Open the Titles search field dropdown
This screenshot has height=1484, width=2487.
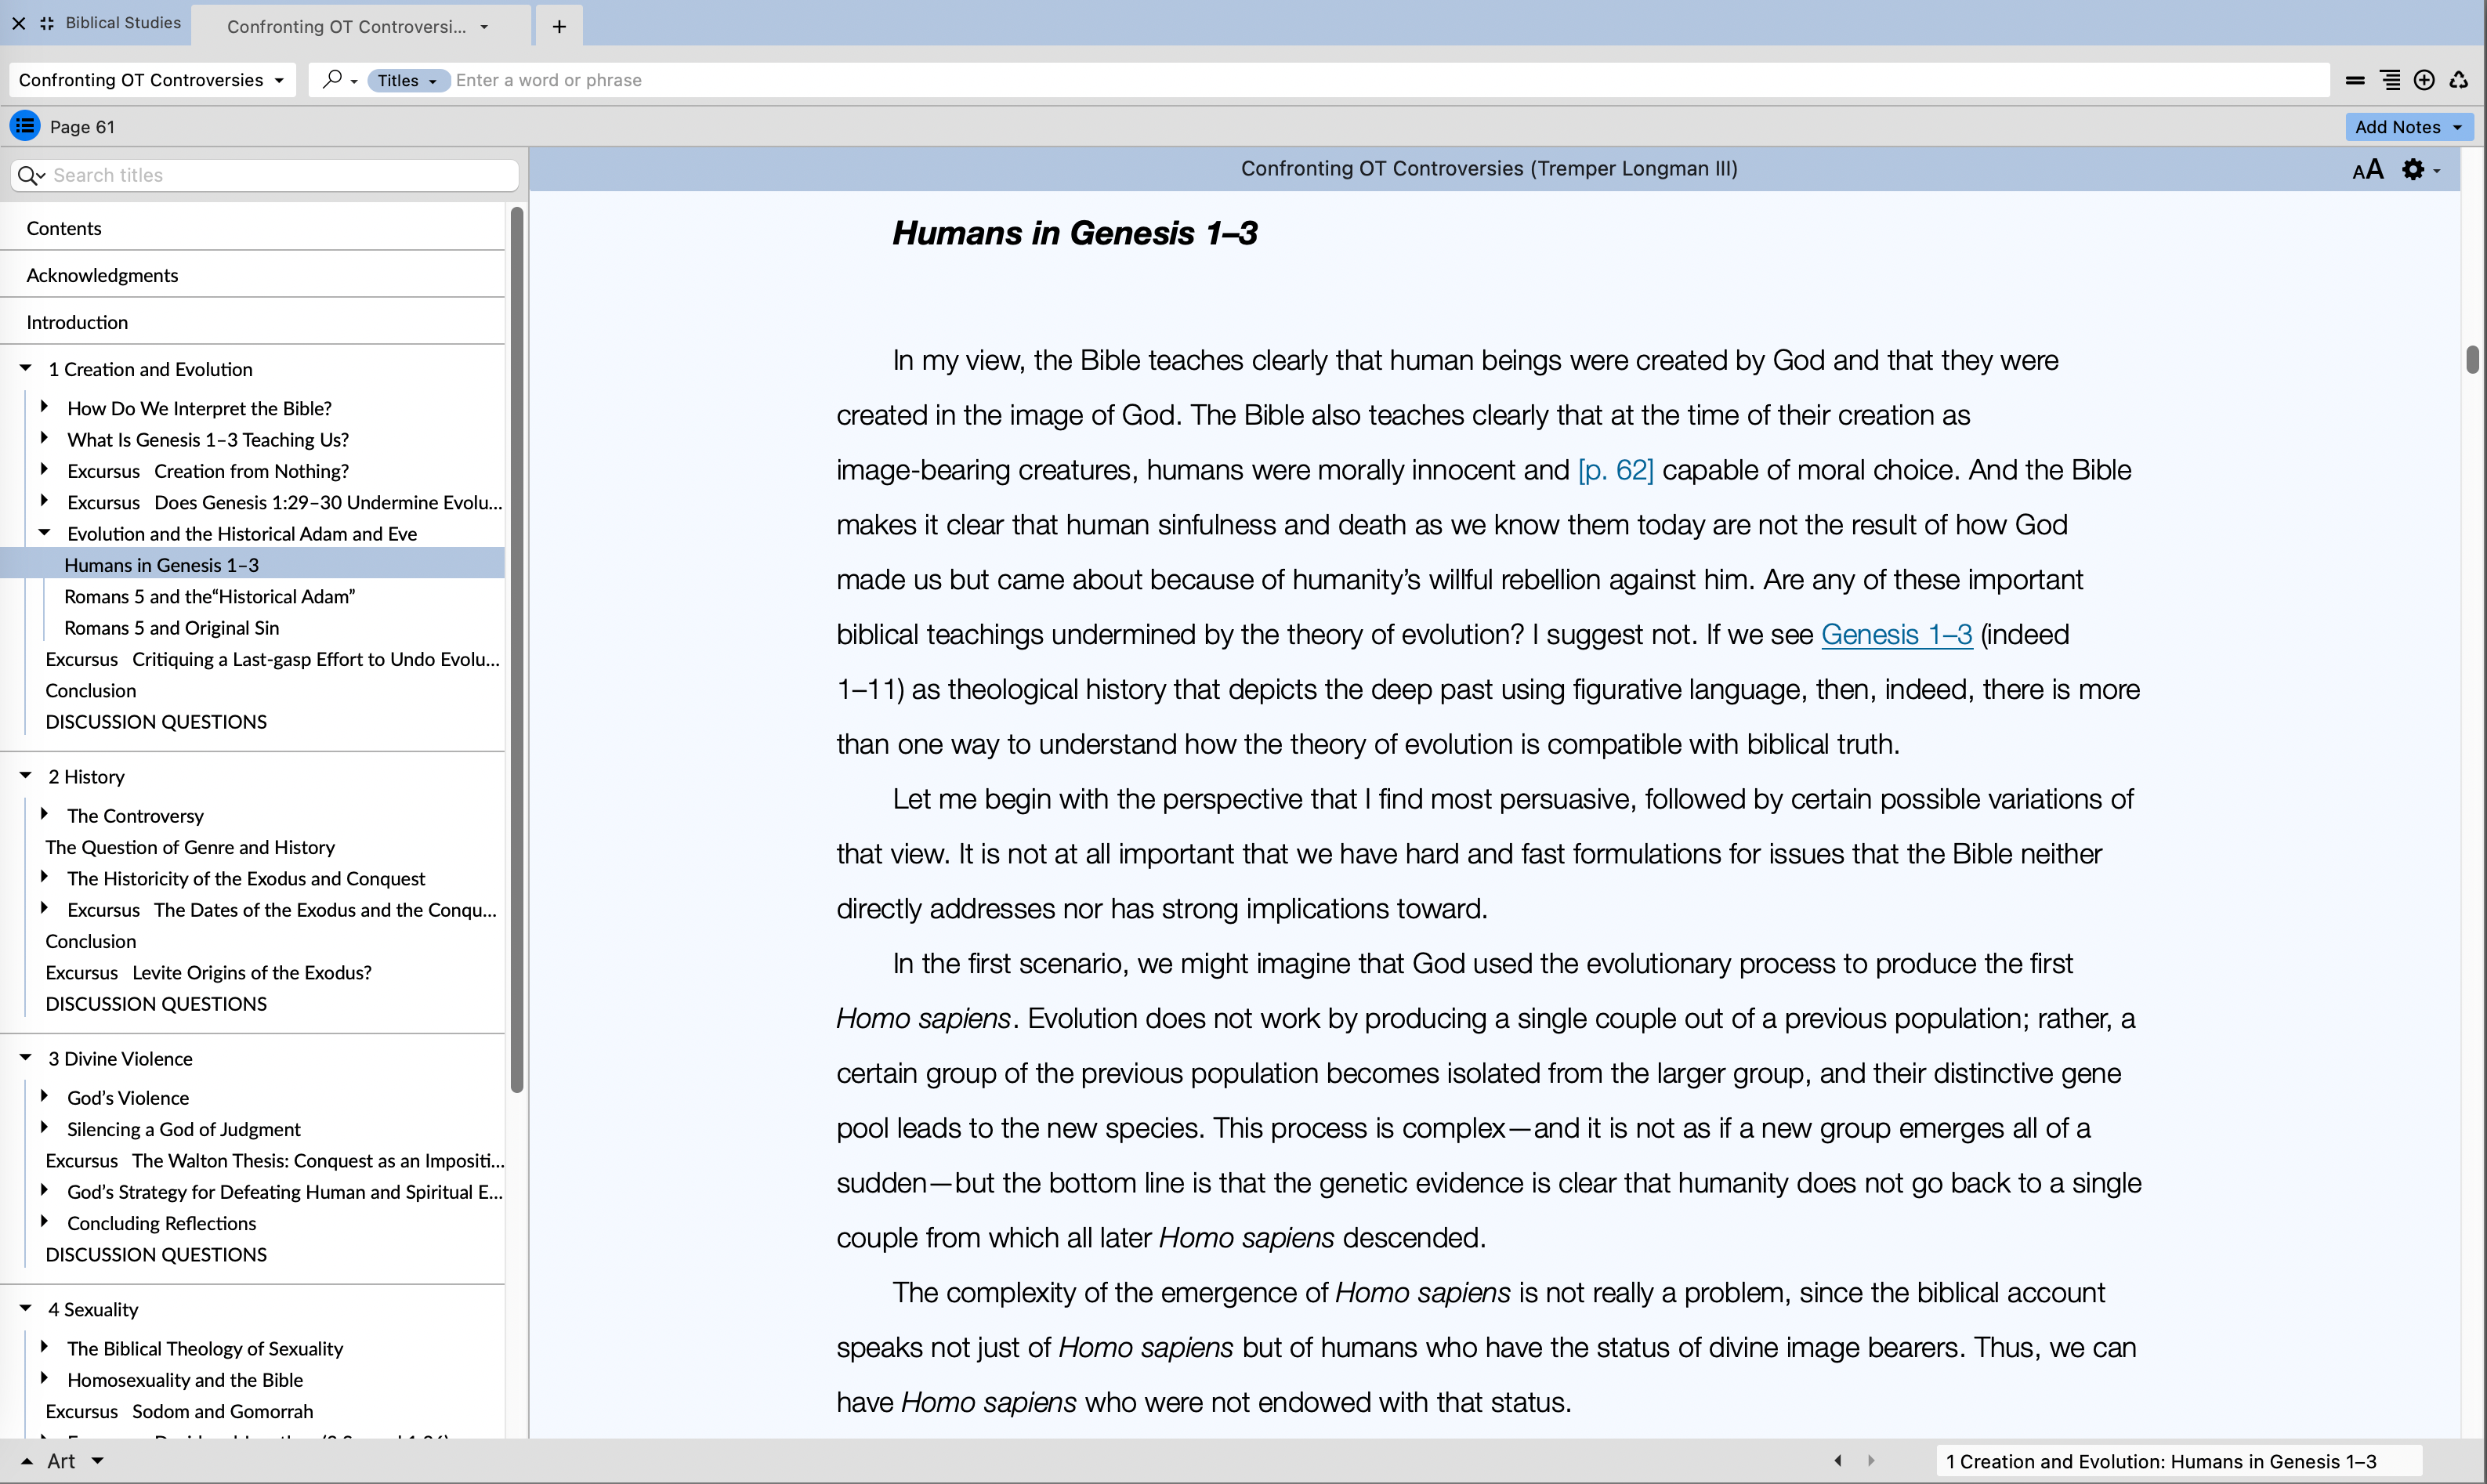tap(408, 80)
